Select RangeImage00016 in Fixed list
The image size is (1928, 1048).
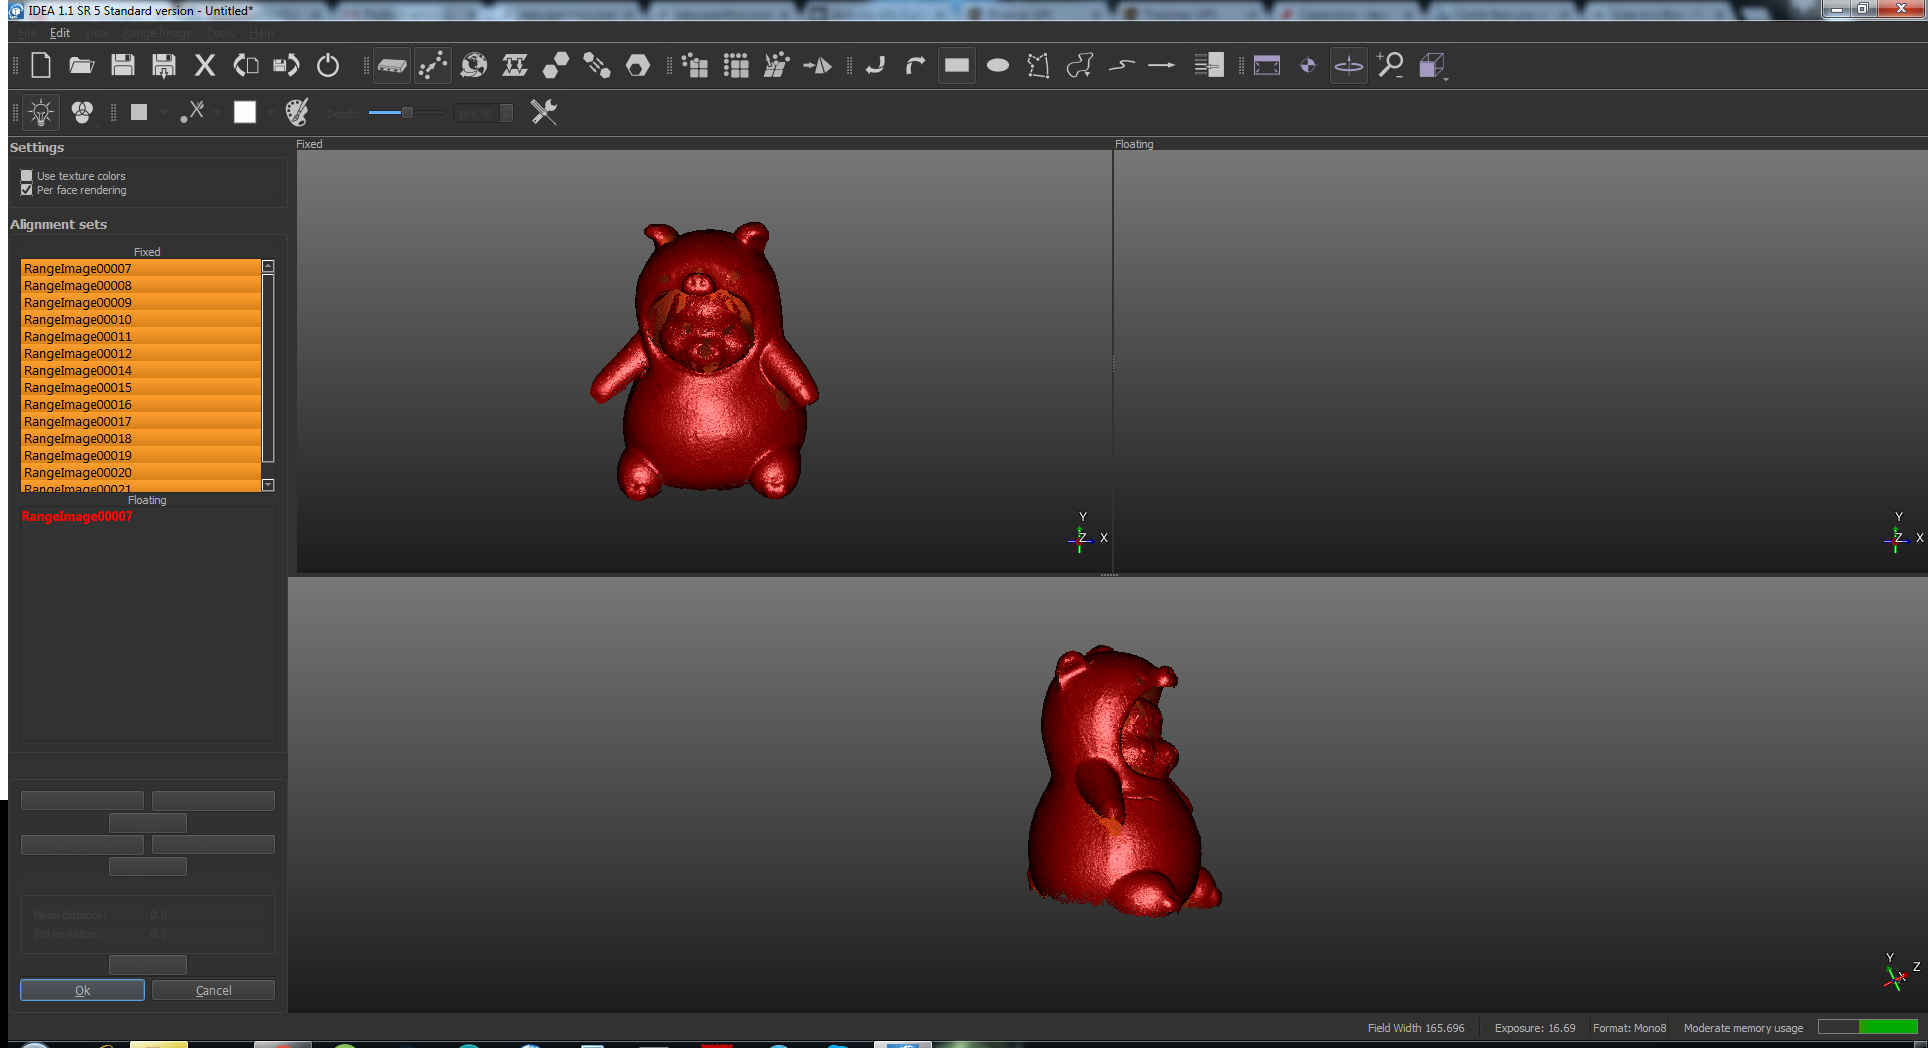point(141,404)
